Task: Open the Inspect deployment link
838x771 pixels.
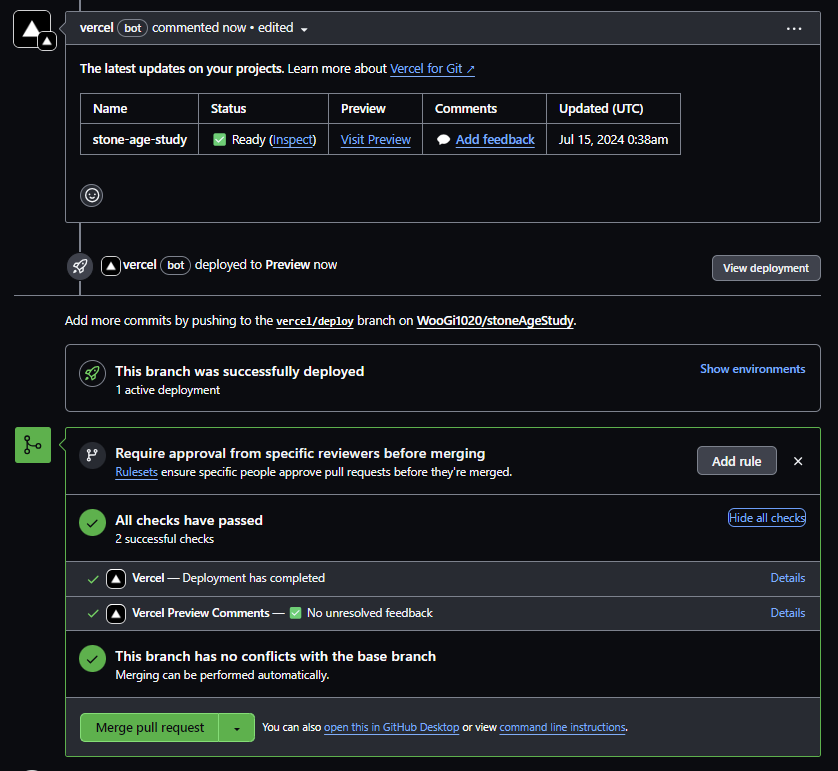Action: (x=293, y=140)
